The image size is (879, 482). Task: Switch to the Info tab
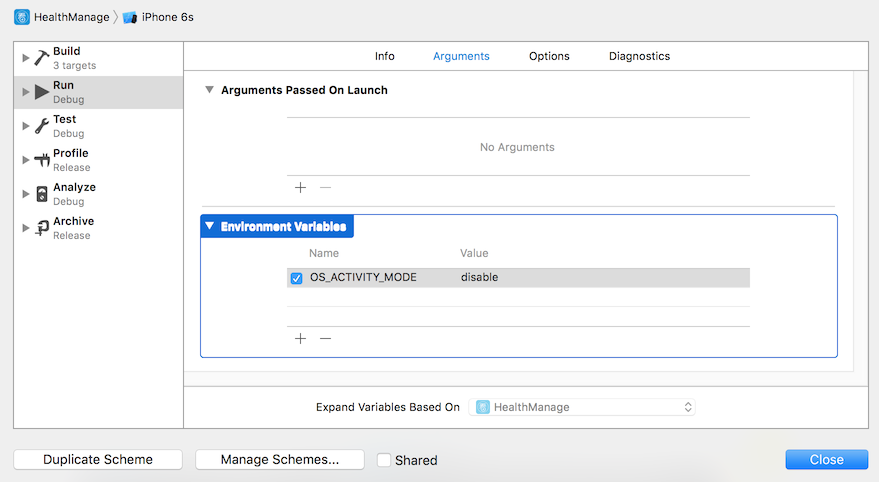(x=385, y=56)
